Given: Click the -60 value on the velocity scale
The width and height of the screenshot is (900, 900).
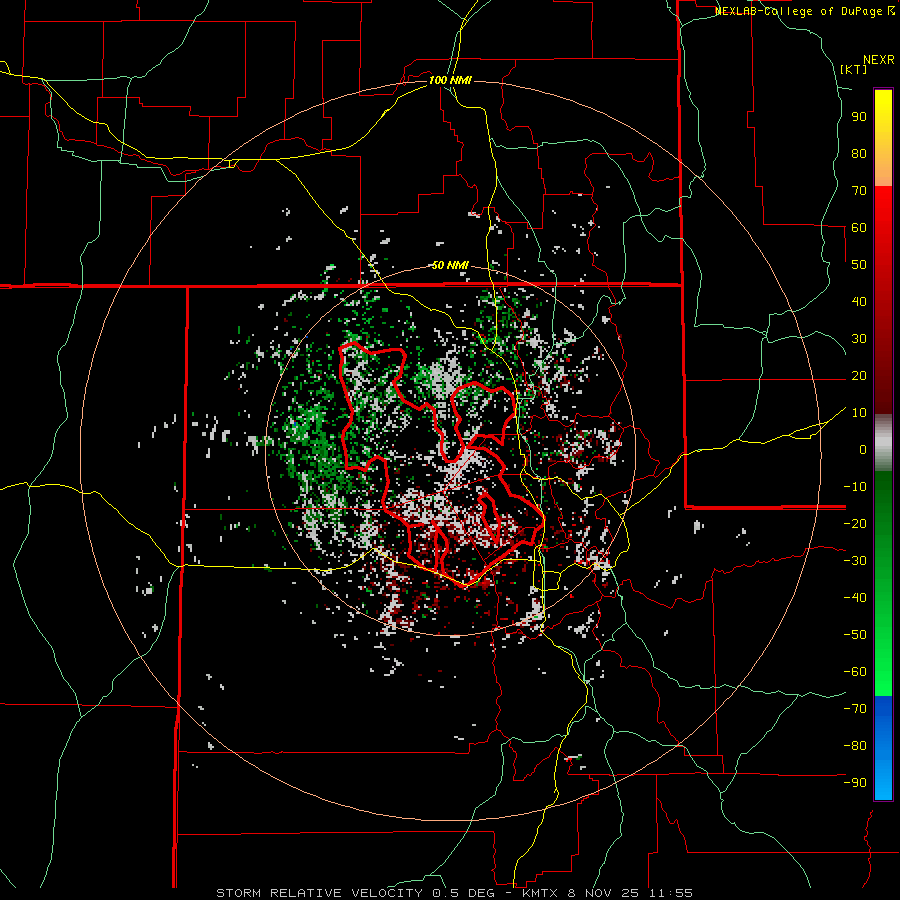Looking at the screenshot, I should pos(855,672).
